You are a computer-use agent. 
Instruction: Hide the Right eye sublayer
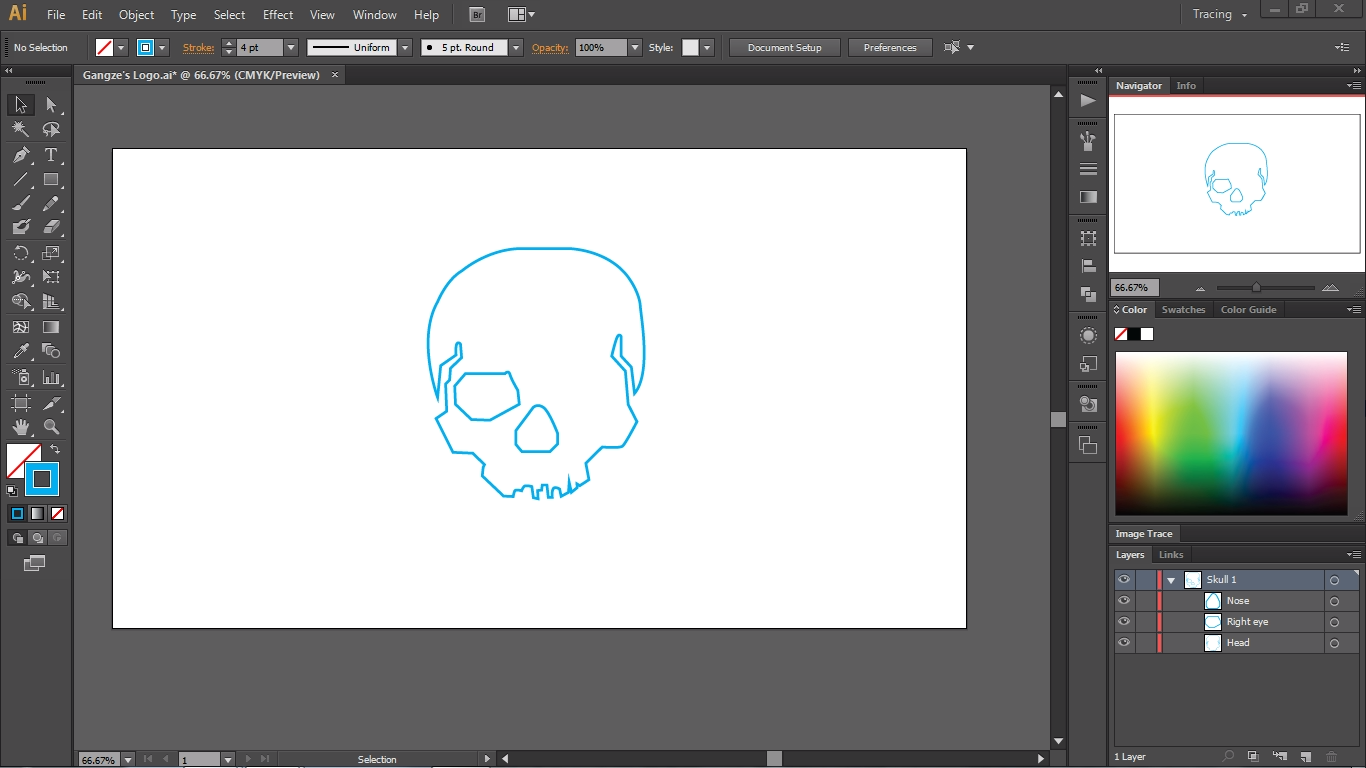(x=1124, y=622)
